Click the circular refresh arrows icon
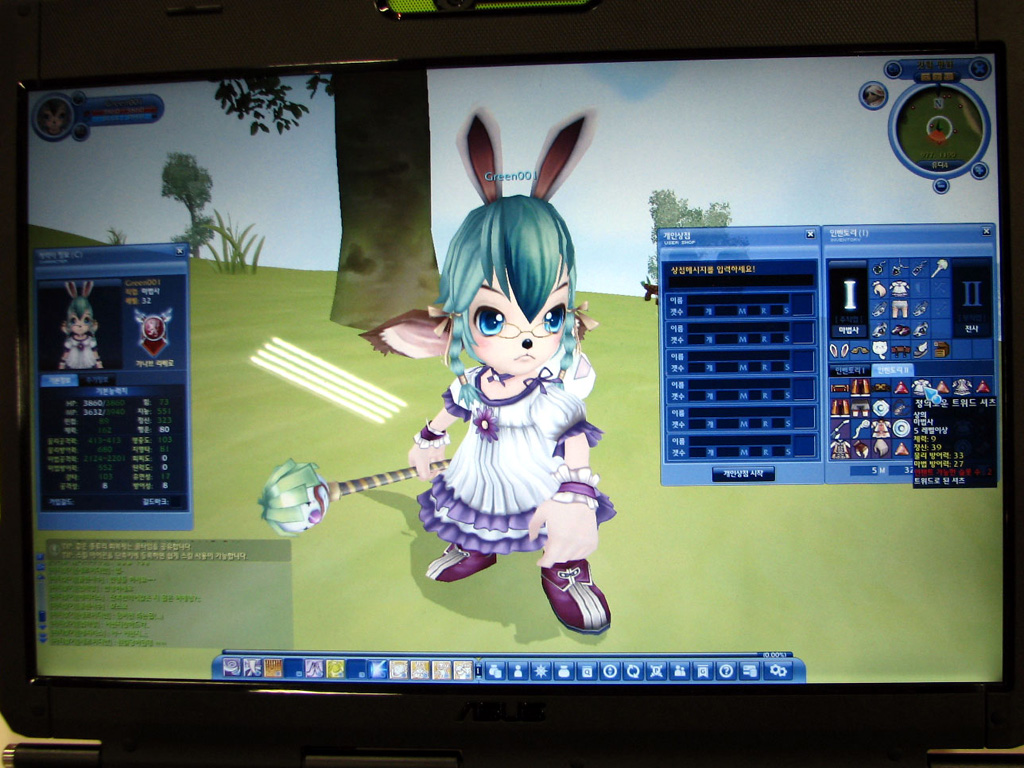 coord(633,671)
